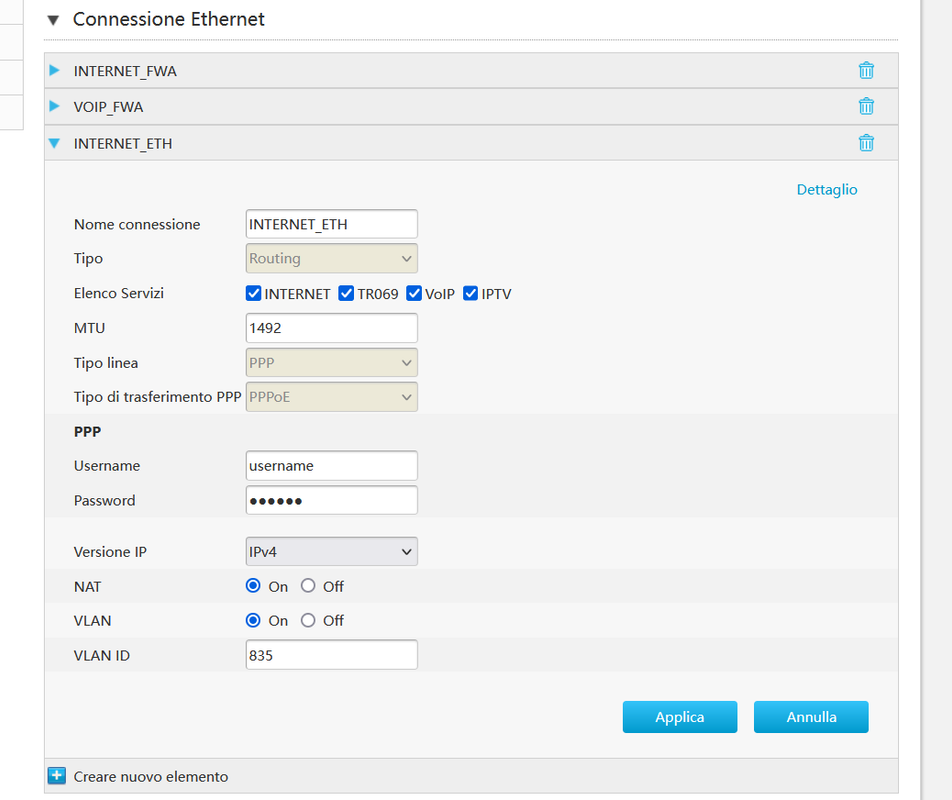The image size is (952, 800).
Task: Click the Annulla button
Action: click(811, 717)
